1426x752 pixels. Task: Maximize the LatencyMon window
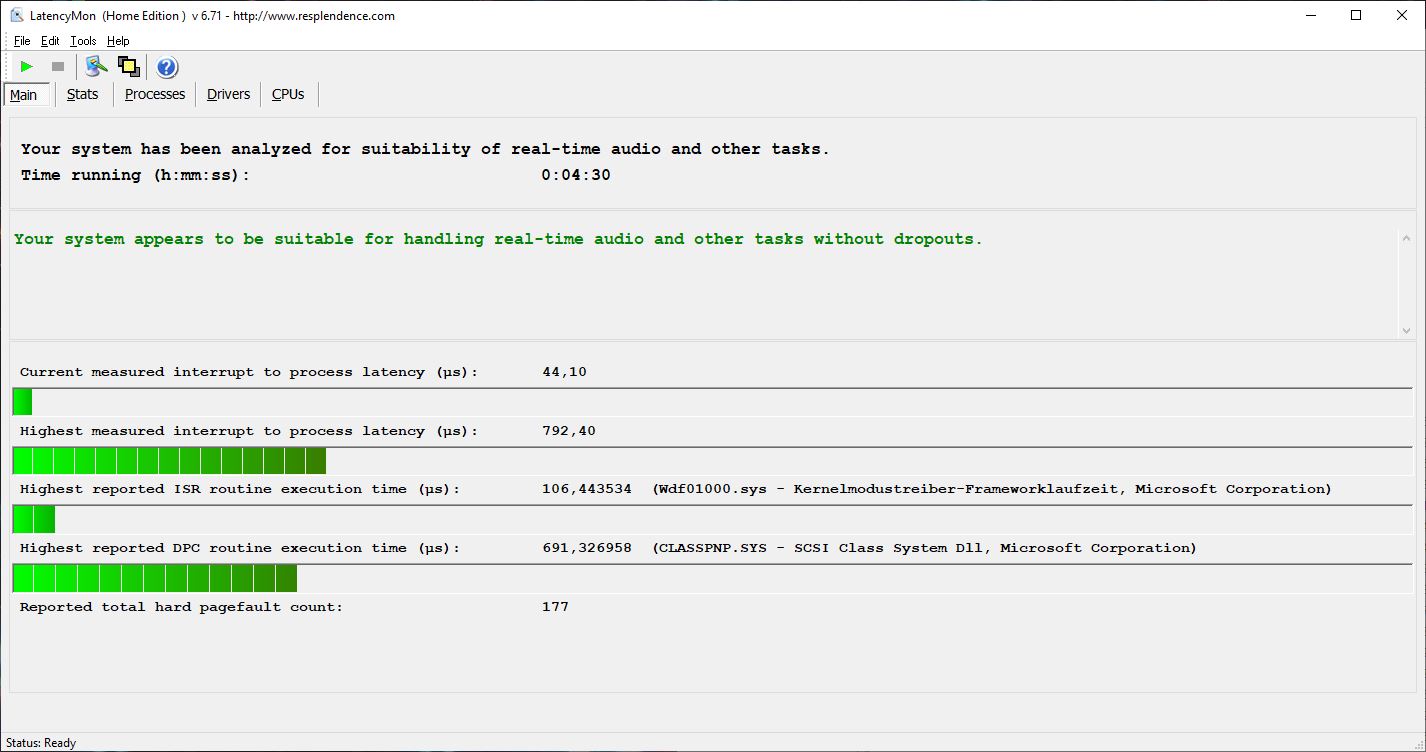[x=1356, y=15]
